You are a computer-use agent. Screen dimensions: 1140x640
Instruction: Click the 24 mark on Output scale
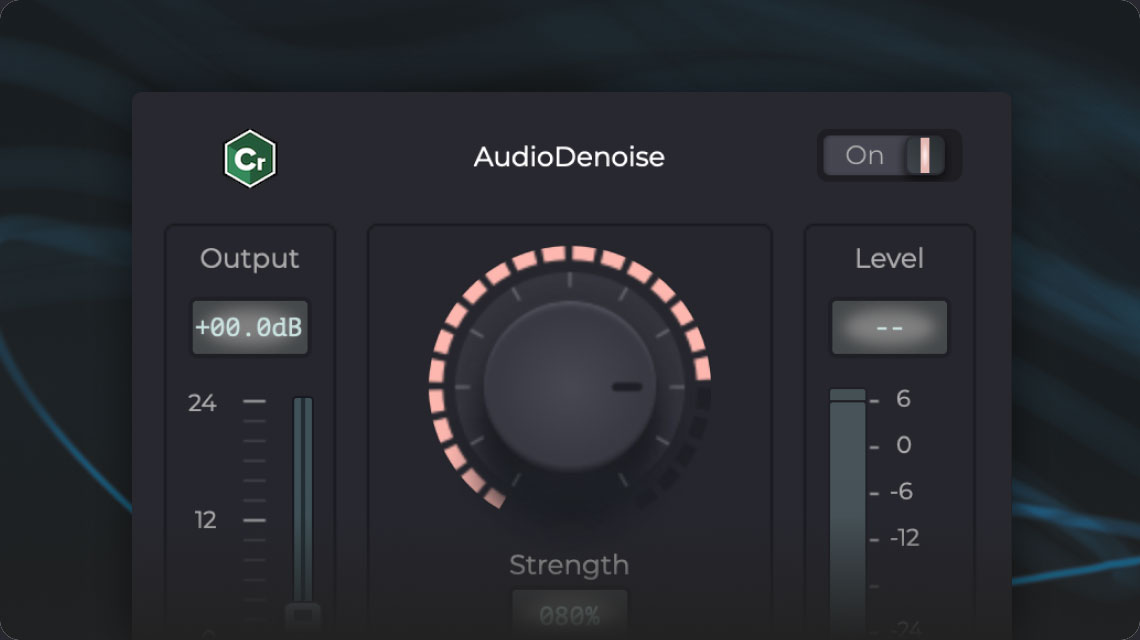[x=202, y=402]
